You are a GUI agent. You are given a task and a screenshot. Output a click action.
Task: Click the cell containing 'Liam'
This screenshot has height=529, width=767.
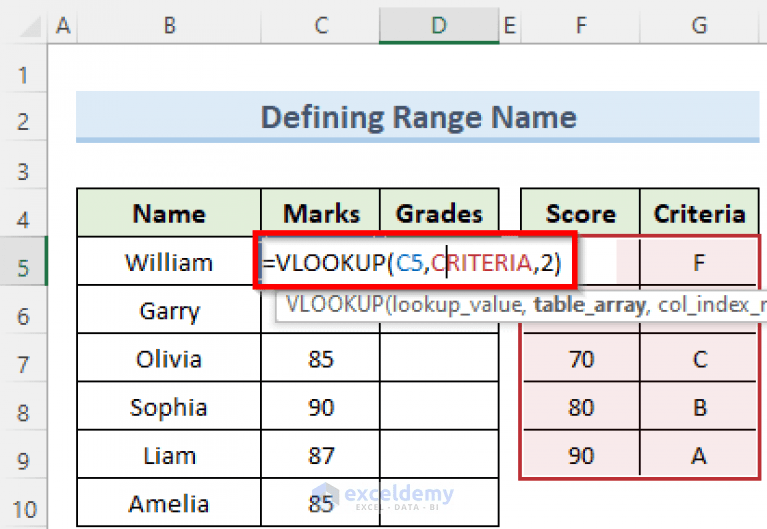tap(169, 455)
